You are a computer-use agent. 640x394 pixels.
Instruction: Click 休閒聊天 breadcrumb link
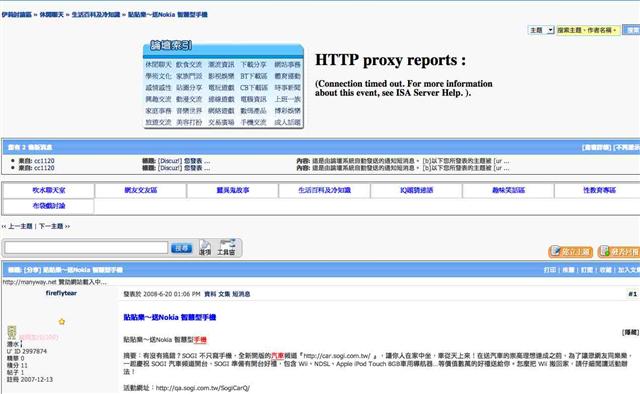51,15
